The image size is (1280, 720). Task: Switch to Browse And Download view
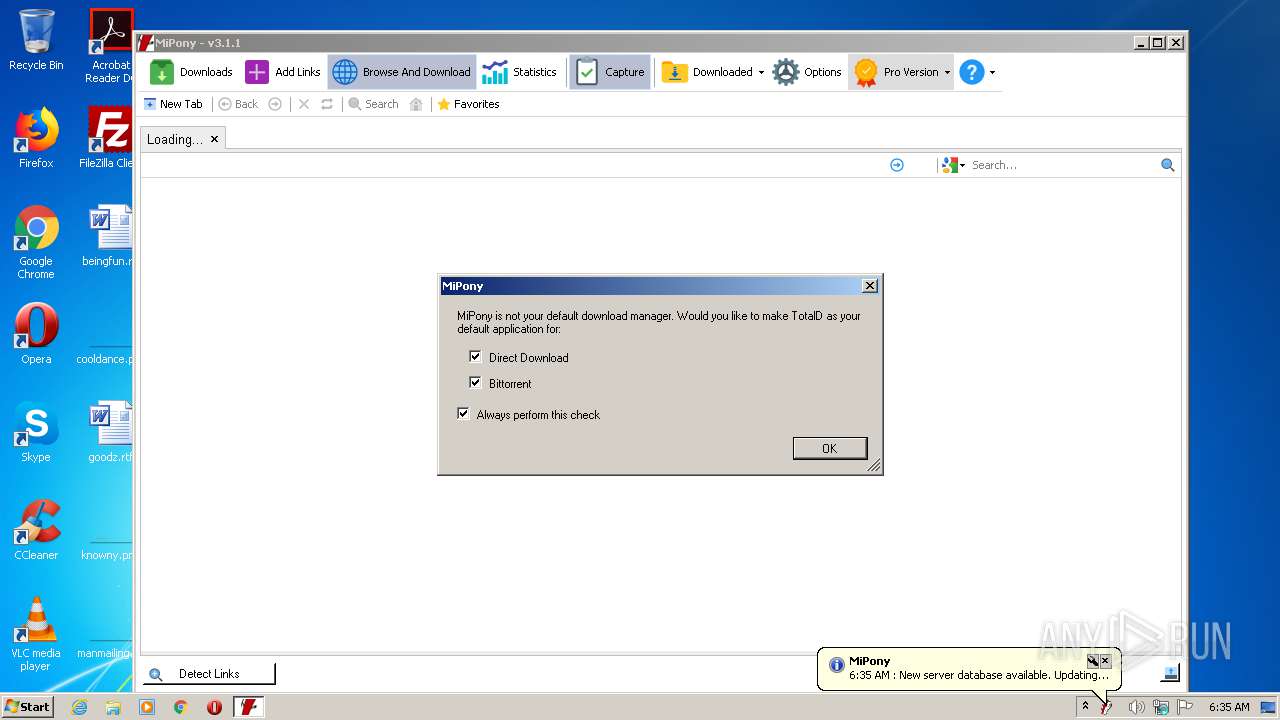402,72
